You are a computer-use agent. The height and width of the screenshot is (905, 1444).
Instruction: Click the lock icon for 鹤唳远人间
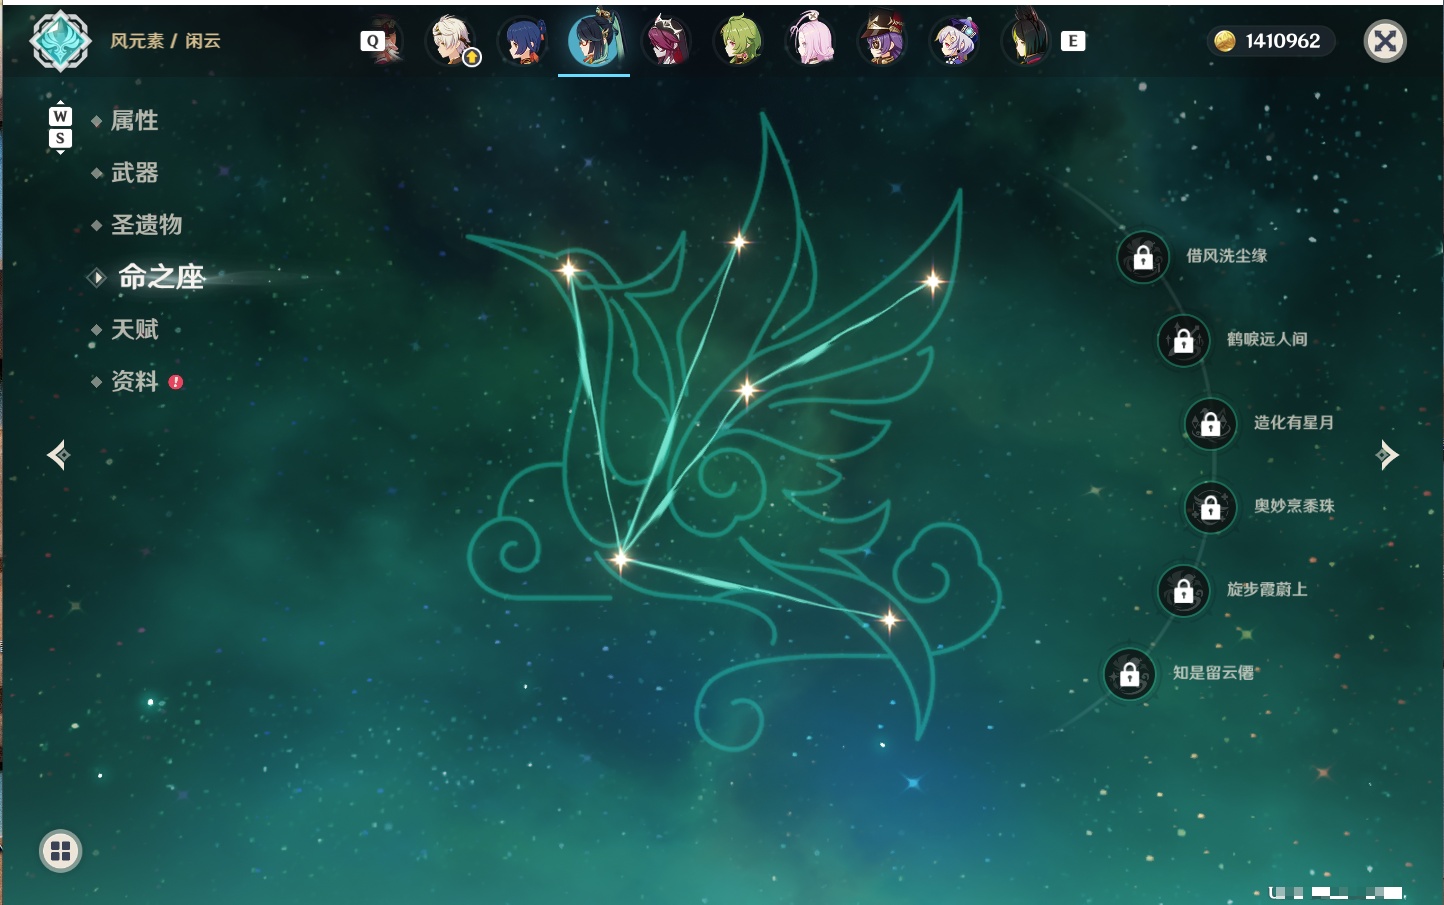1183,340
